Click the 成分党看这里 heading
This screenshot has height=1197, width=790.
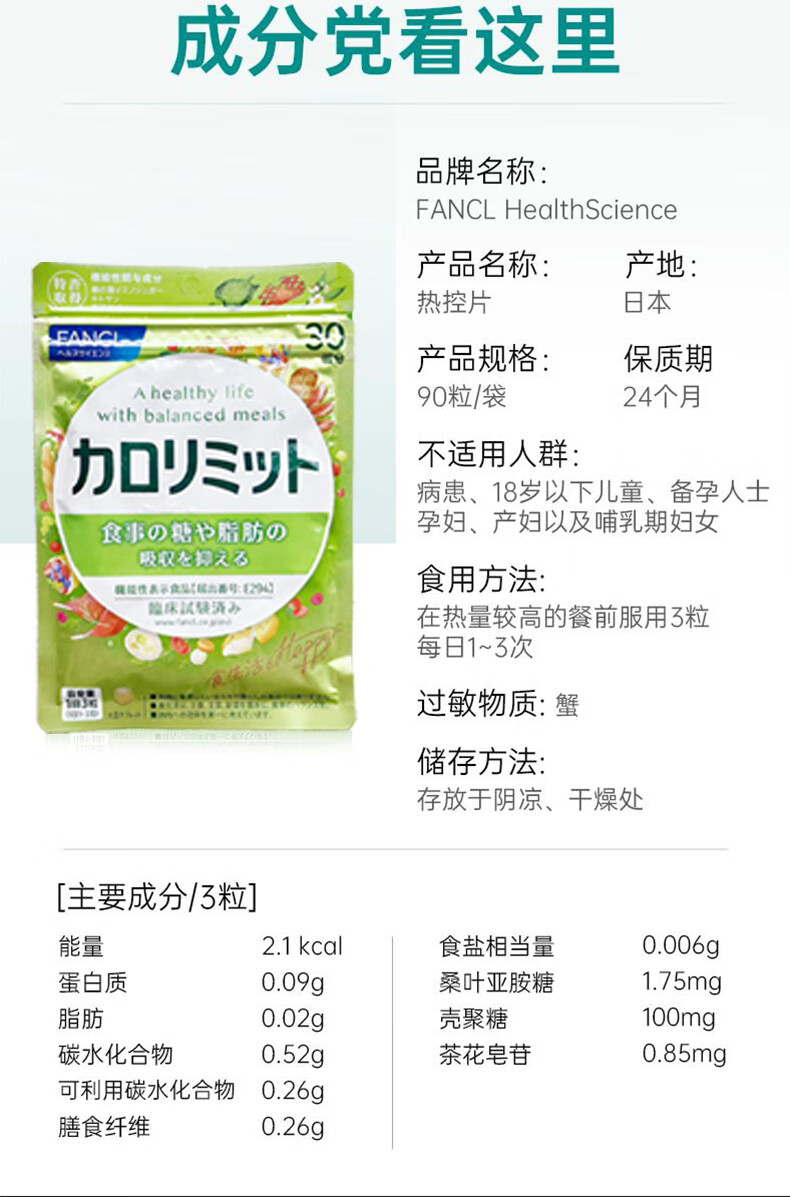(395, 40)
